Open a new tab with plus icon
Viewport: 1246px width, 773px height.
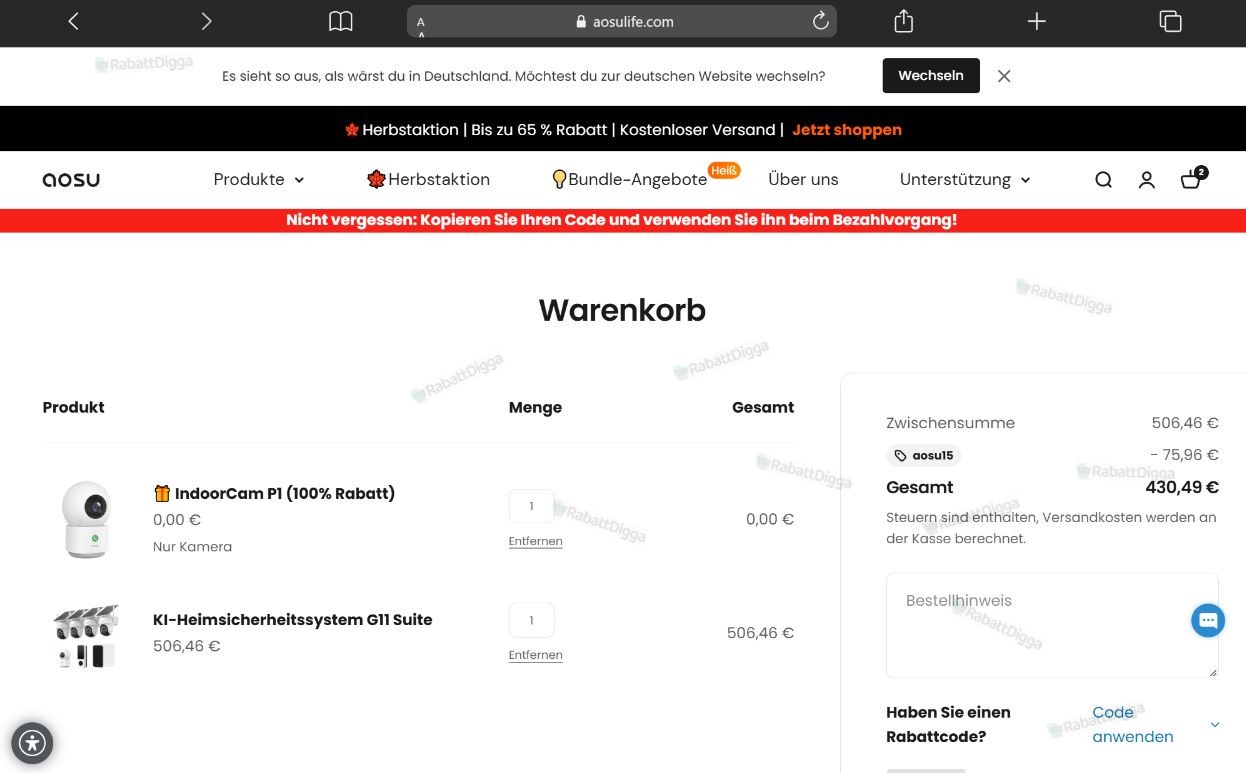(x=1037, y=21)
